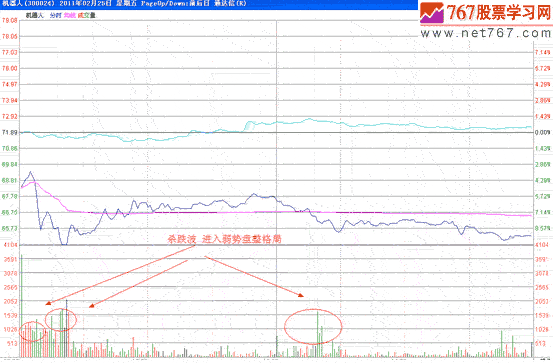Click the 79.08 top price label
This screenshot has height=363, width=553.
[10, 20]
